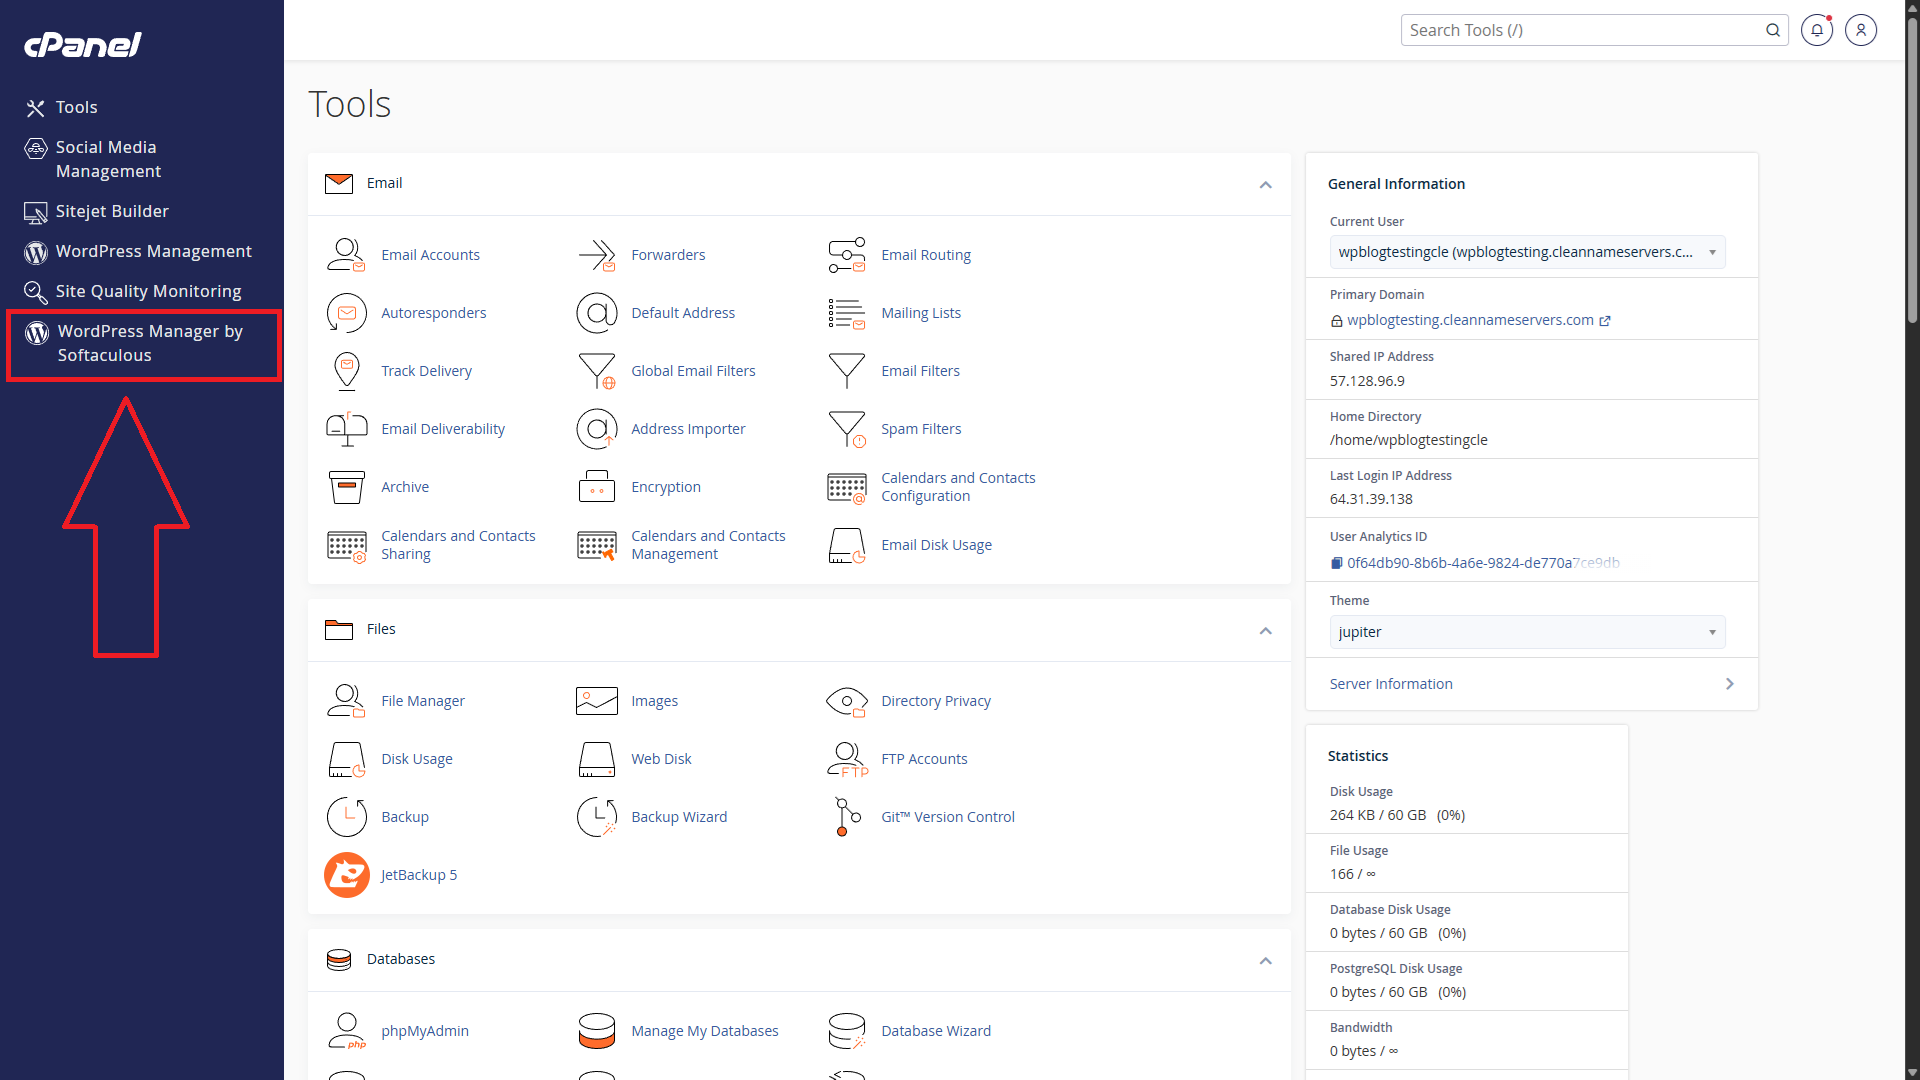
Task: Open the Spam Filters funnel icon
Action: 846,429
